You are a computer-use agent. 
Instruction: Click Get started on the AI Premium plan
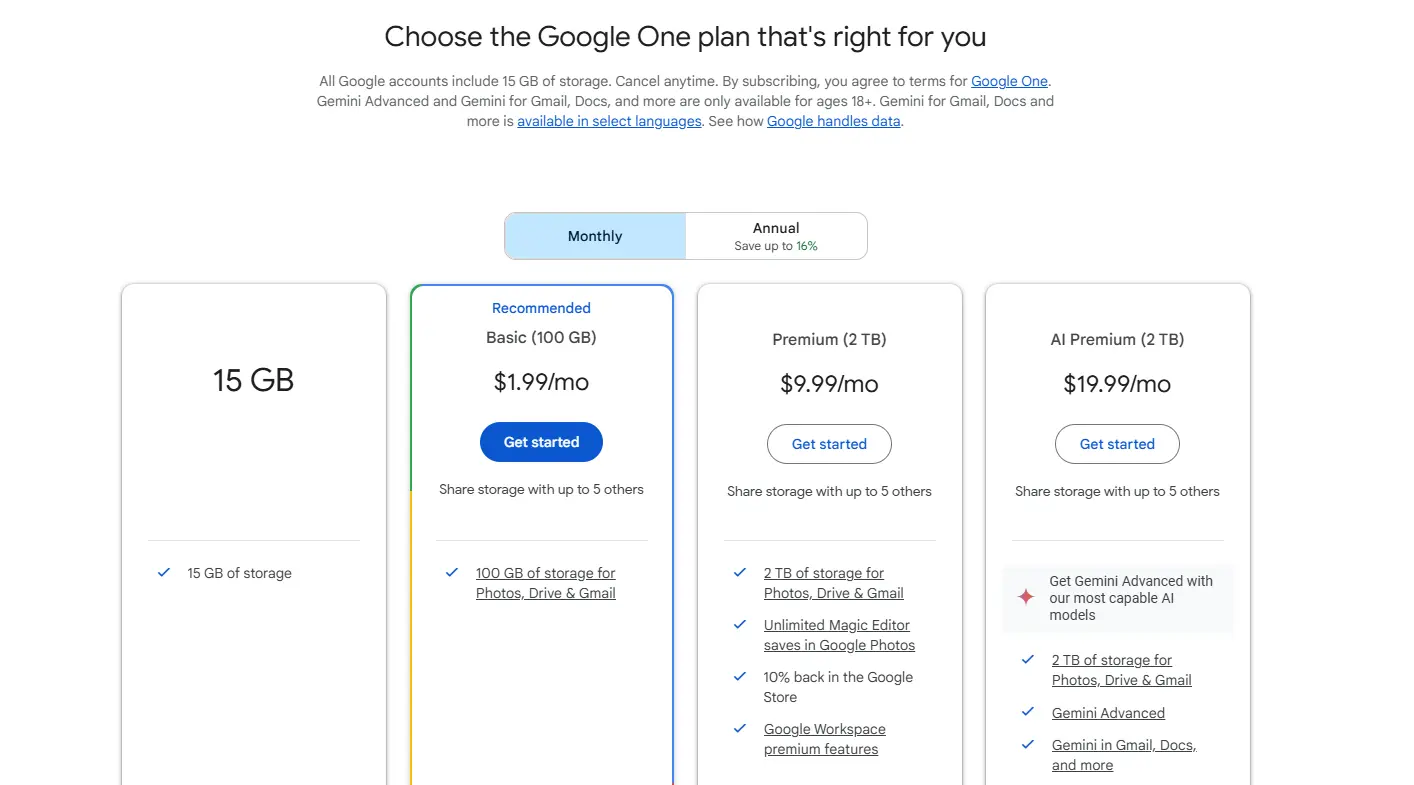(1117, 443)
